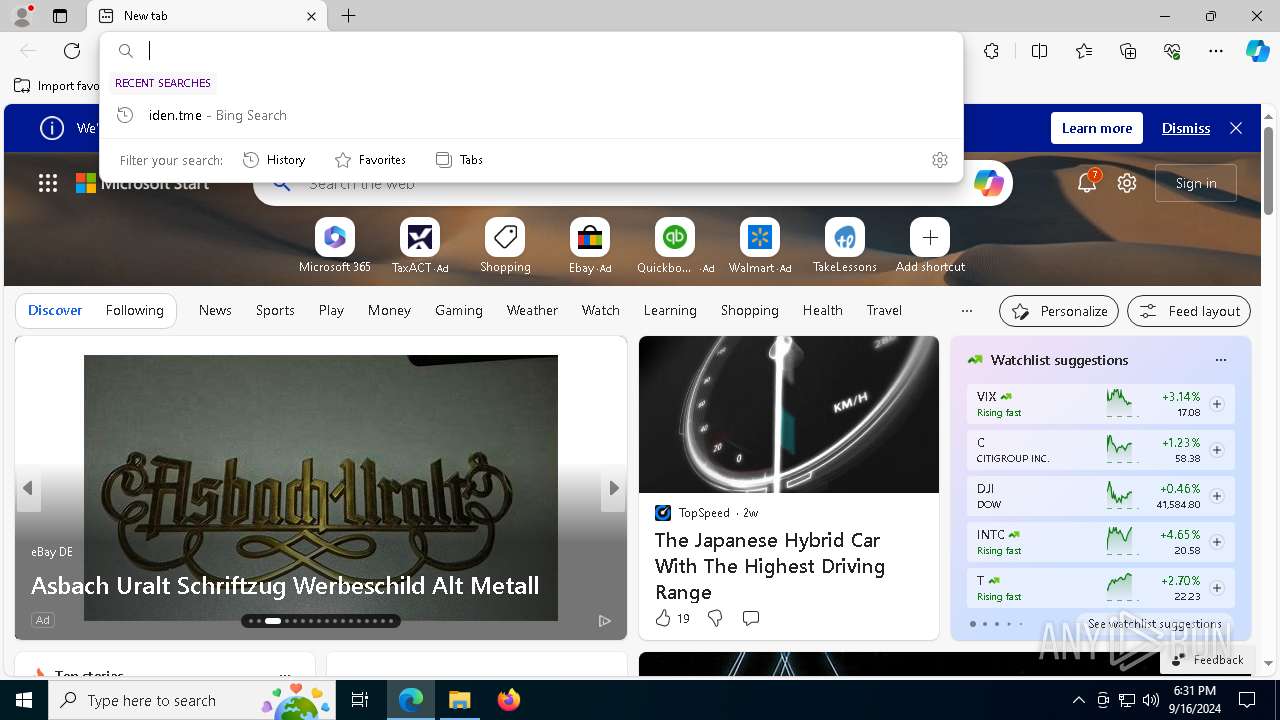This screenshot has width=1280, height=720.
Task: Open the Edge profile icon
Action: pyautogui.click(x=22, y=16)
